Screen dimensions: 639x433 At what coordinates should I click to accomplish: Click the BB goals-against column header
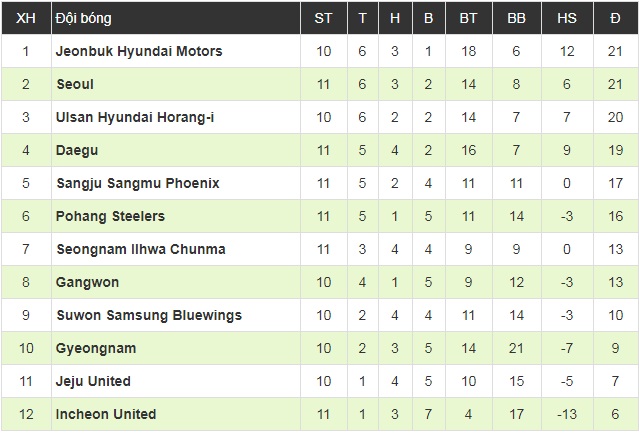click(517, 18)
